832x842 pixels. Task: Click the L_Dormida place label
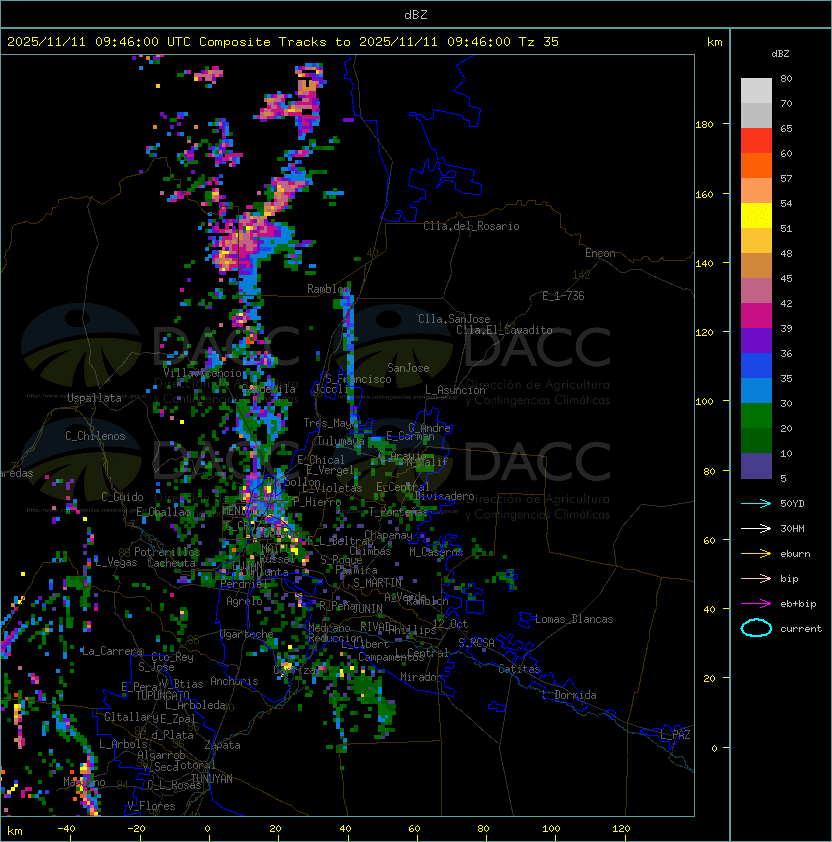569,695
